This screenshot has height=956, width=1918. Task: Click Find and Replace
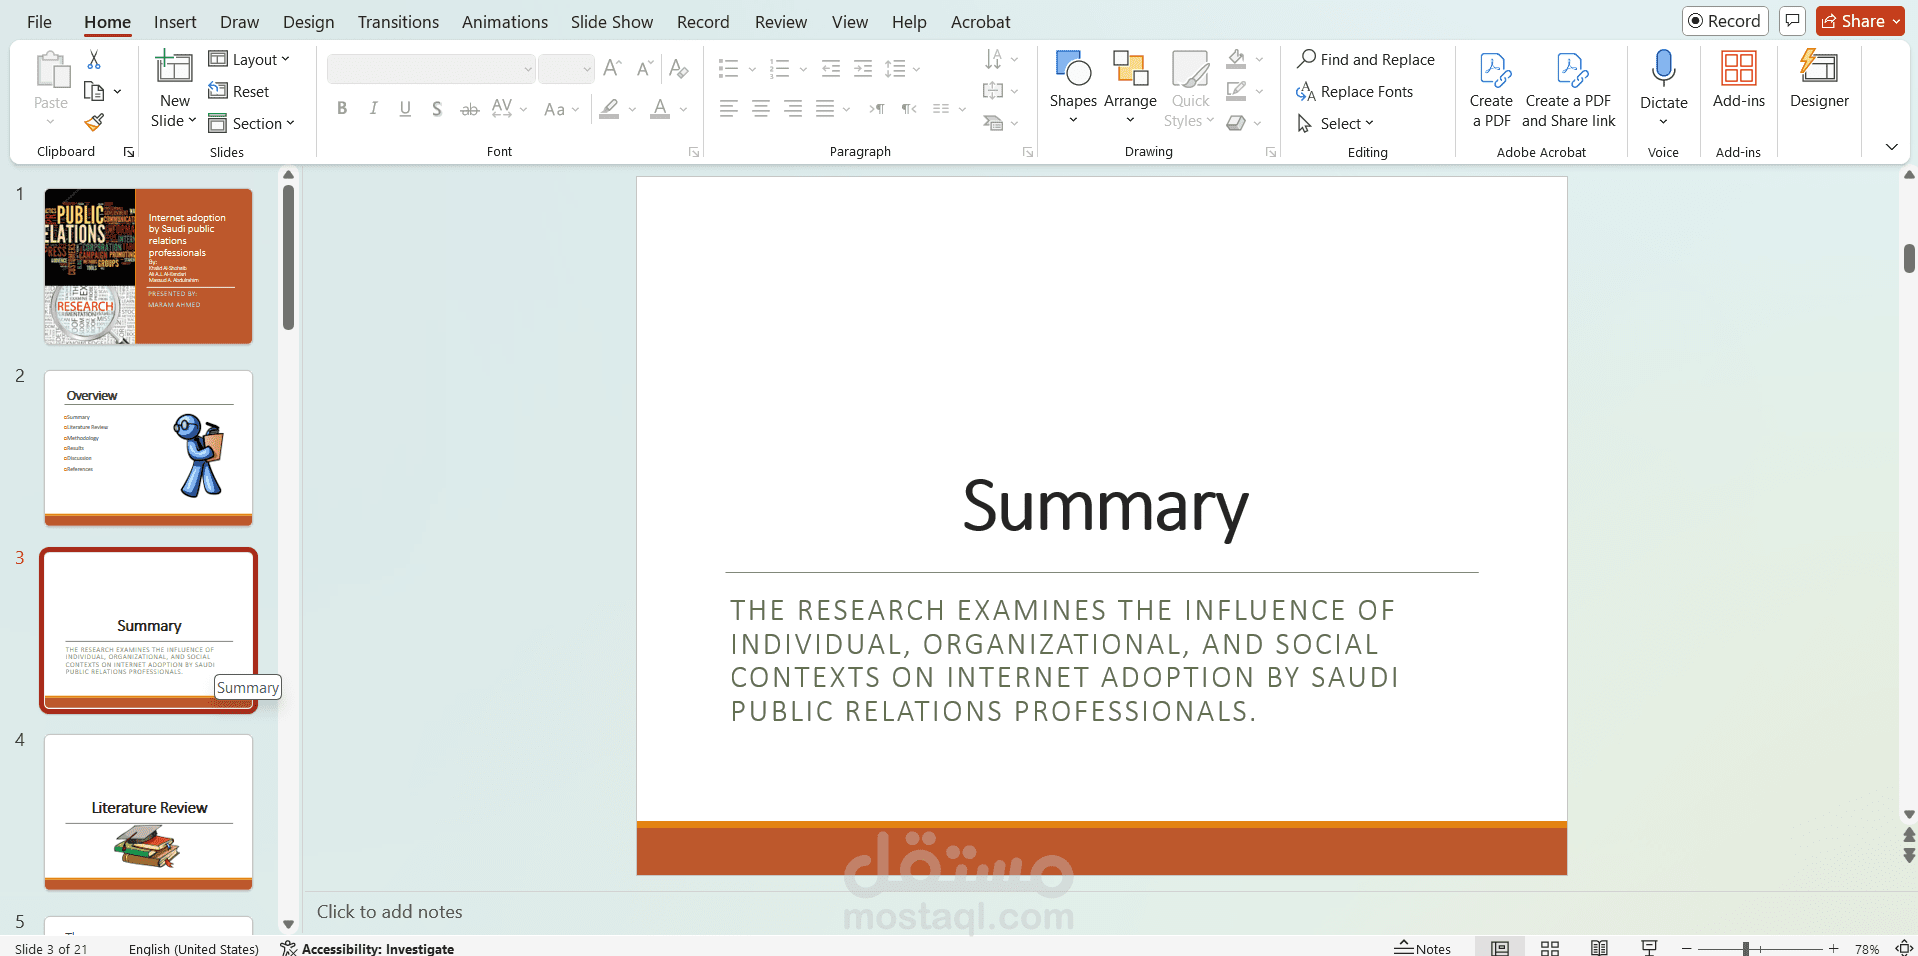(x=1366, y=60)
